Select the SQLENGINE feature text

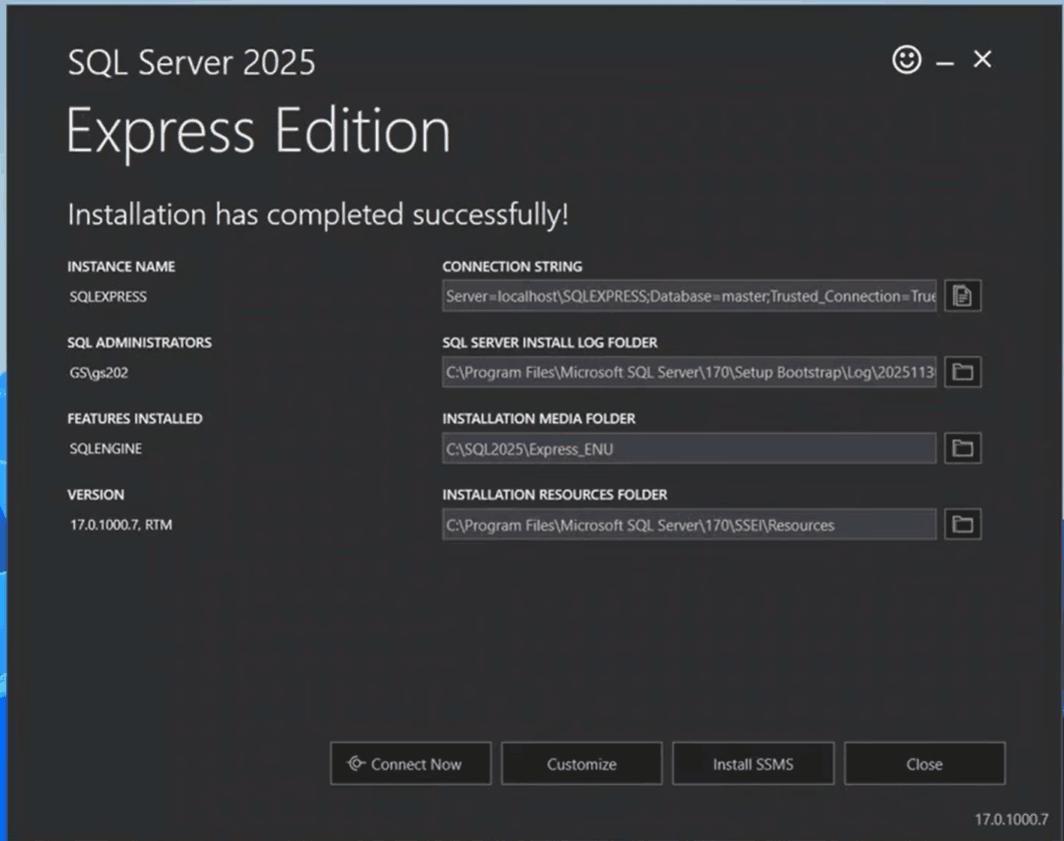click(106, 449)
